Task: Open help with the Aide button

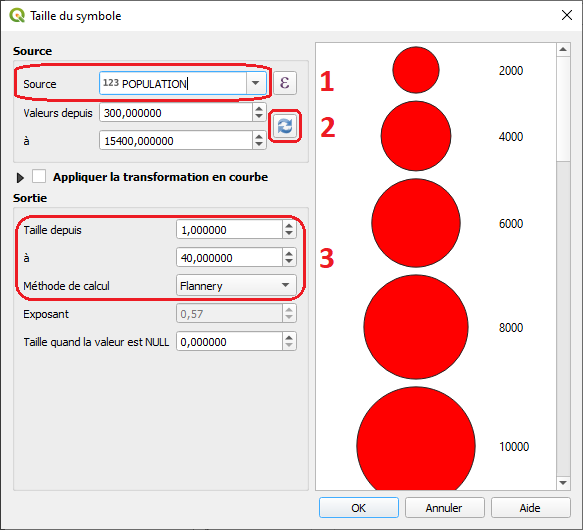Action: coord(531,508)
